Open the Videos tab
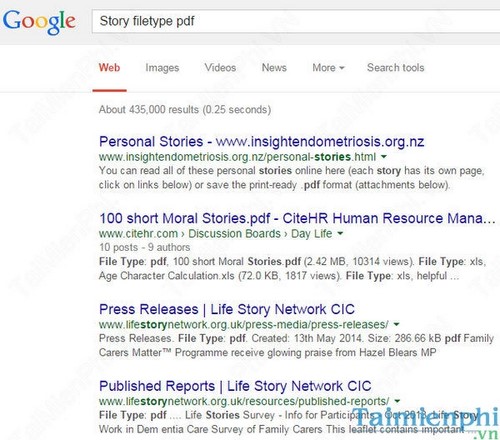Screen dimensions: 500x440 point(220,68)
